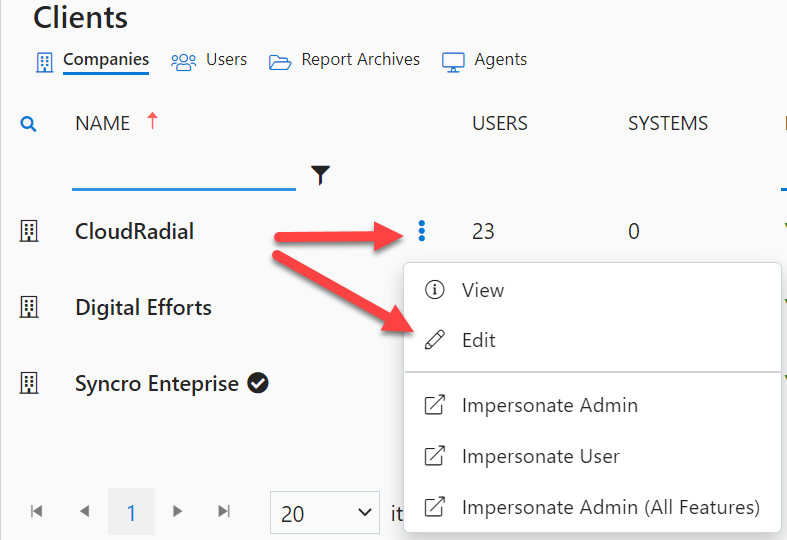This screenshot has width=787, height=540.
Task: Choose Impersonate Admin from the menu
Action: point(592,406)
